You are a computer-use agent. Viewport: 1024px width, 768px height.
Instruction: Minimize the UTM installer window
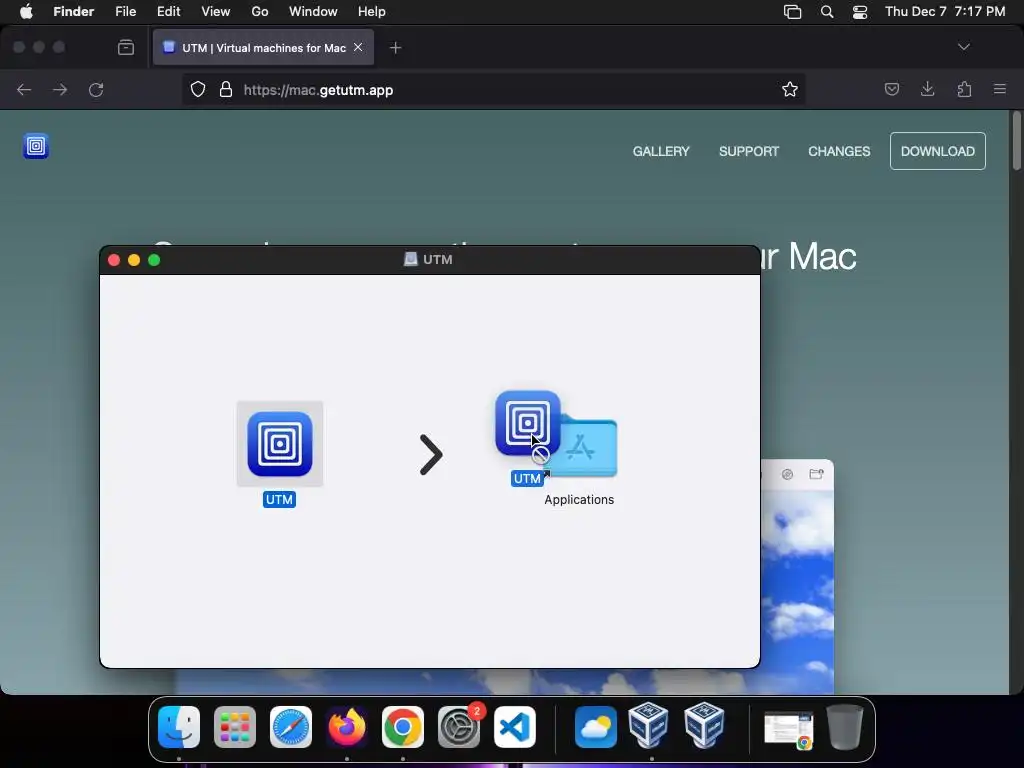134,260
